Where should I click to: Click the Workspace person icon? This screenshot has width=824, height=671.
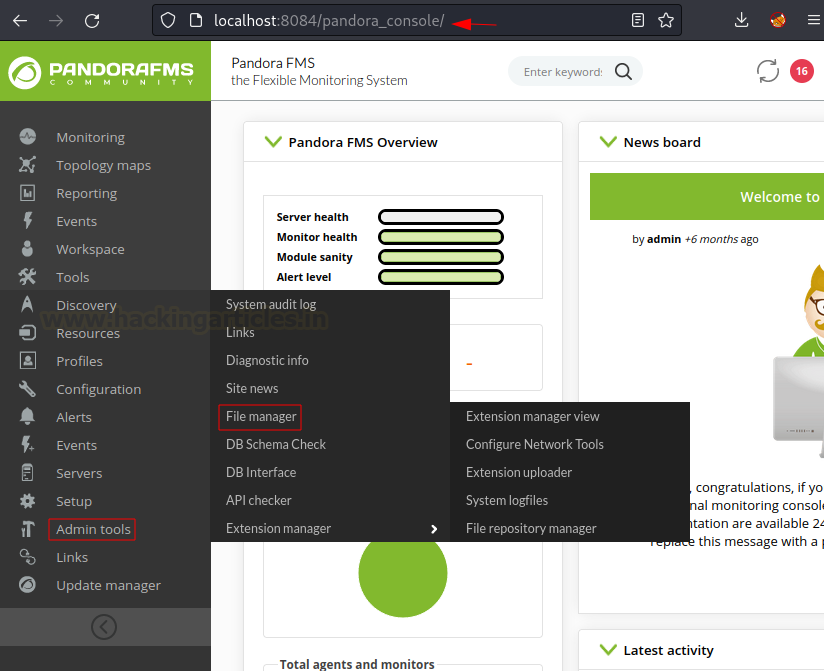click(x=27, y=249)
